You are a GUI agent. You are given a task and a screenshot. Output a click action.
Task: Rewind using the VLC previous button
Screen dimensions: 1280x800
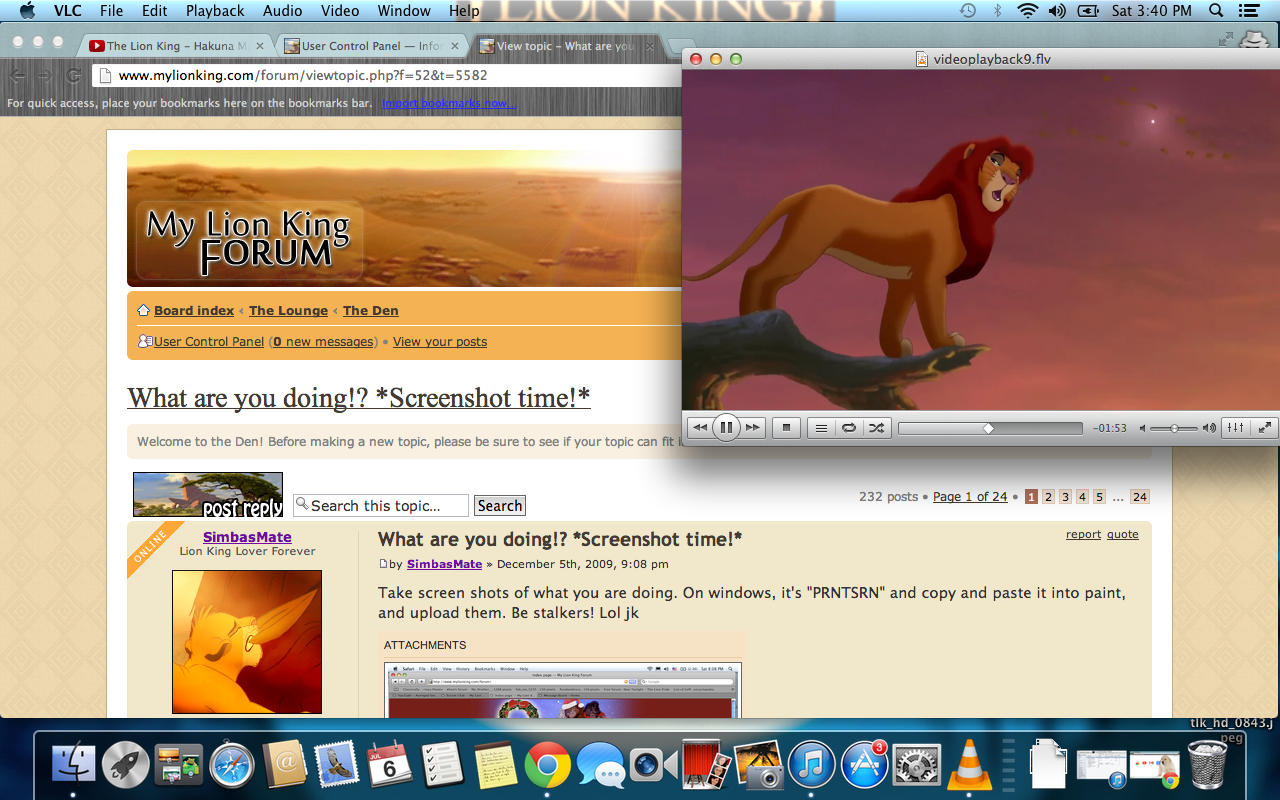click(700, 428)
